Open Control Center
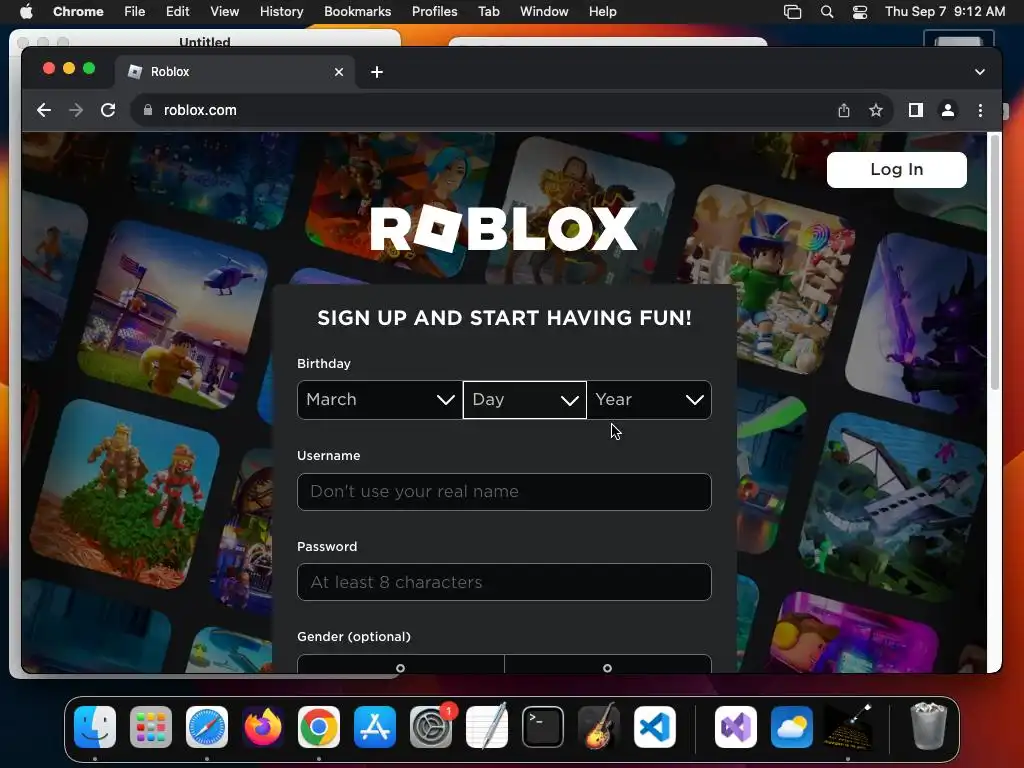The image size is (1024, 768). [x=860, y=12]
